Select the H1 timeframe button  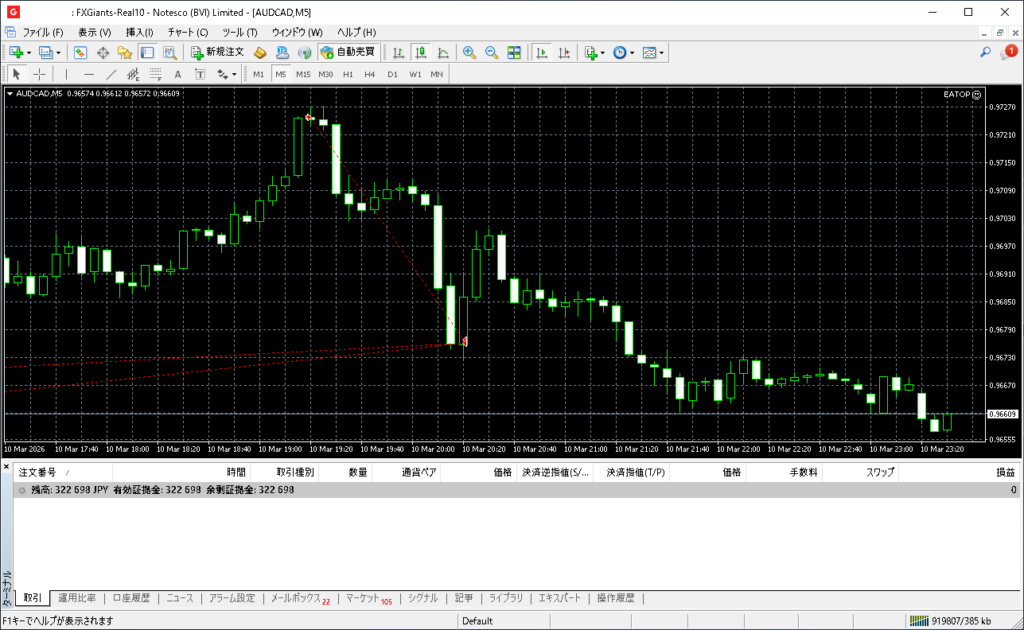pos(348,74)
